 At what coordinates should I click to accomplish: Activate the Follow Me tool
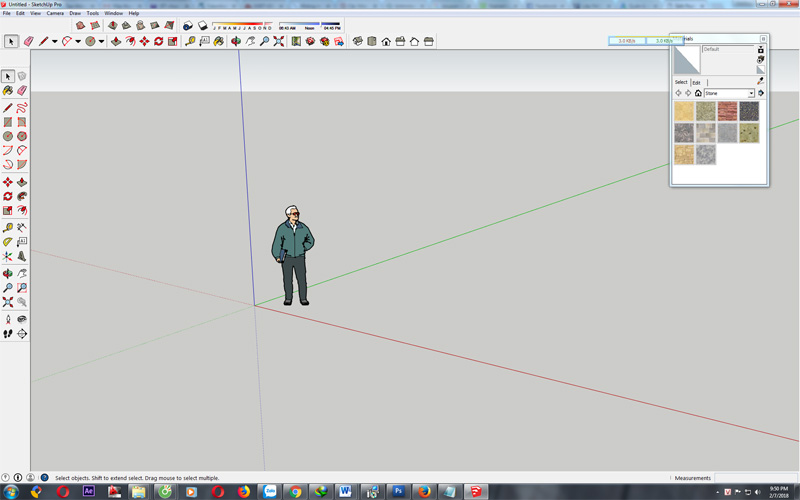click(22, 196)
